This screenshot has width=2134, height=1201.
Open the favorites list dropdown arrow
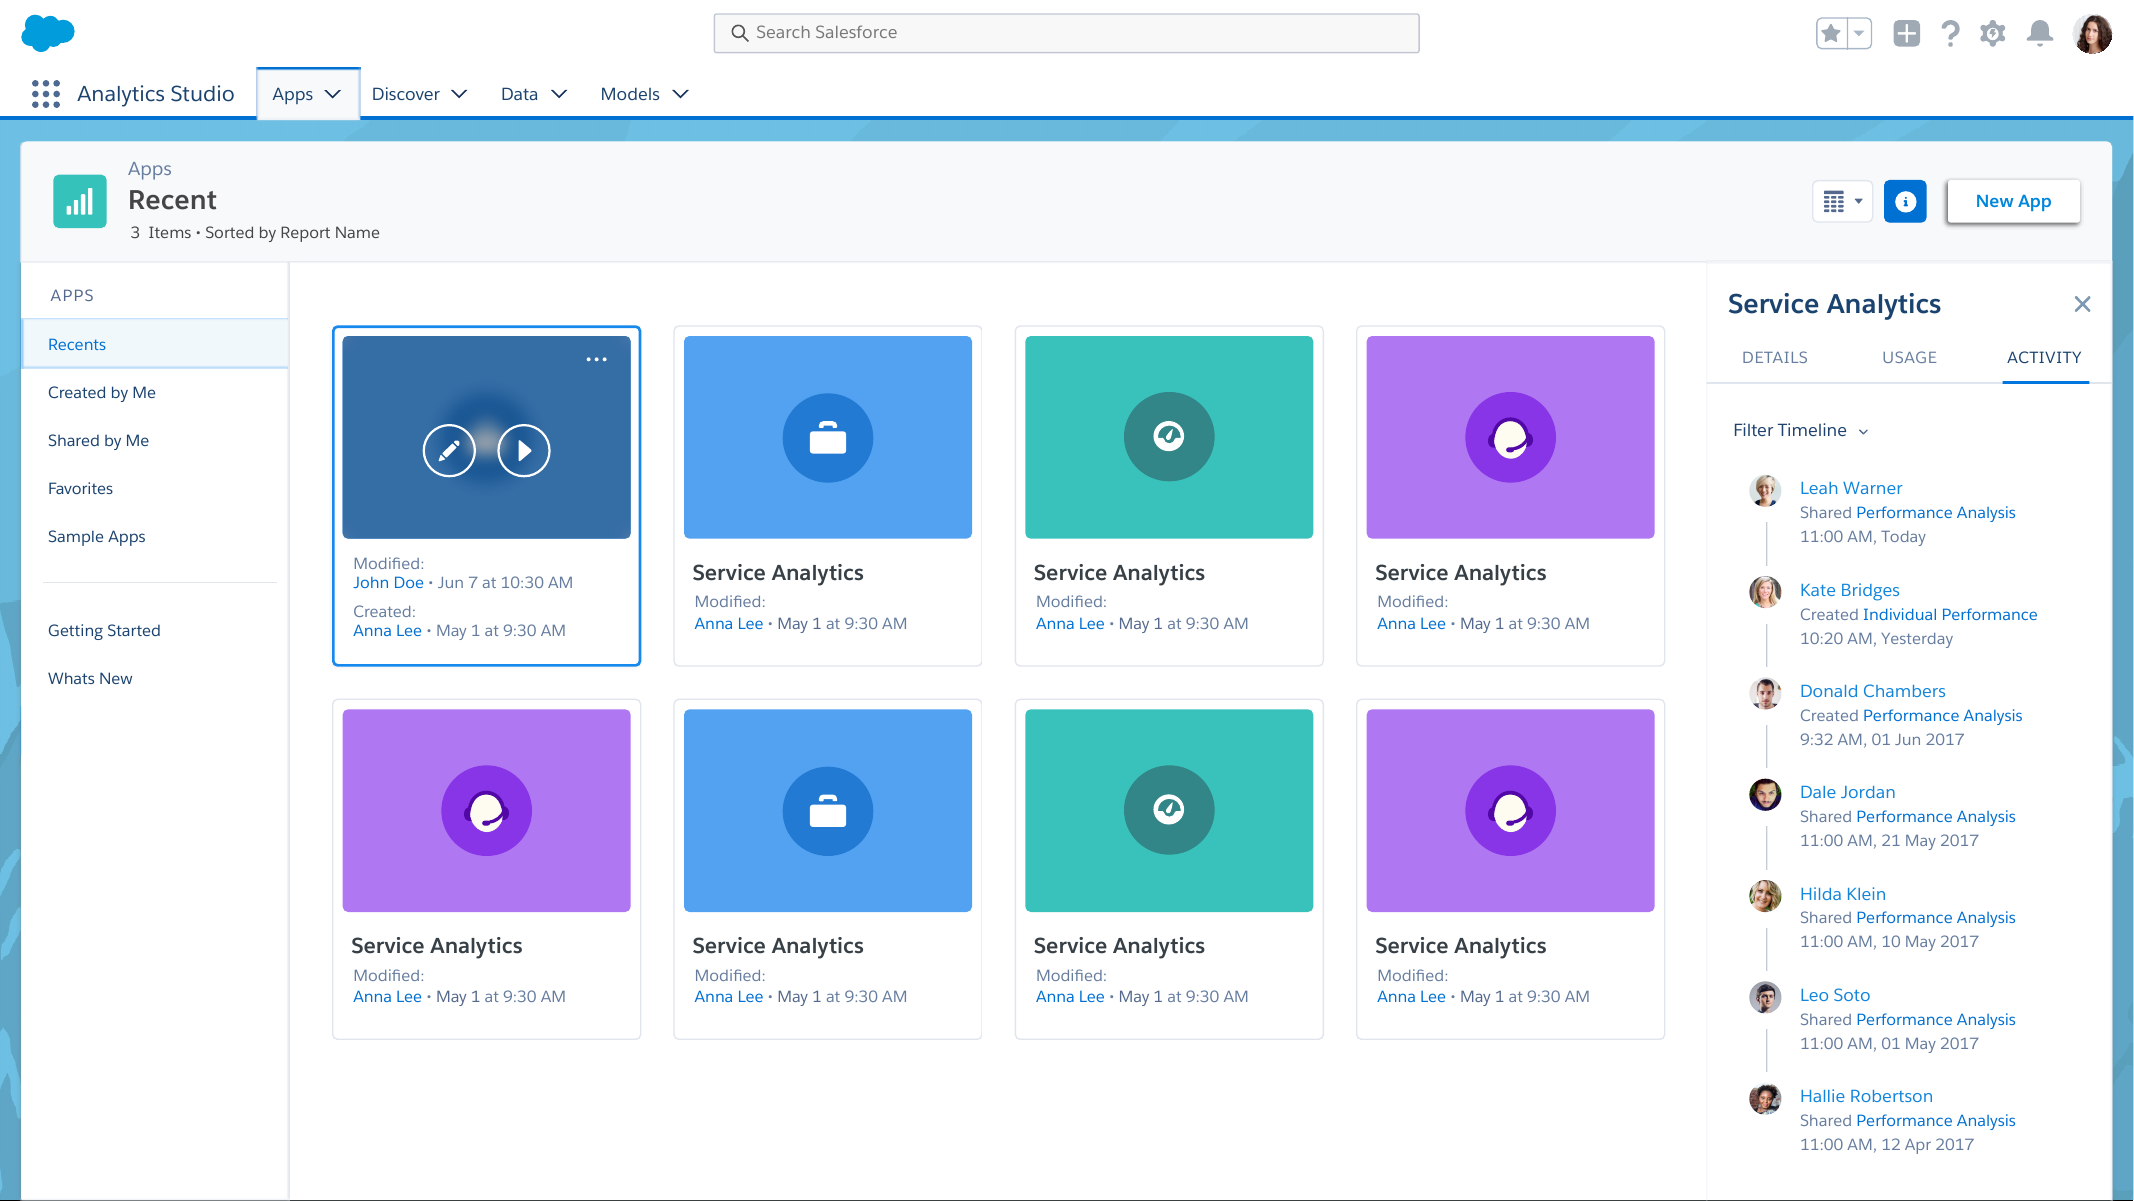1859,34
